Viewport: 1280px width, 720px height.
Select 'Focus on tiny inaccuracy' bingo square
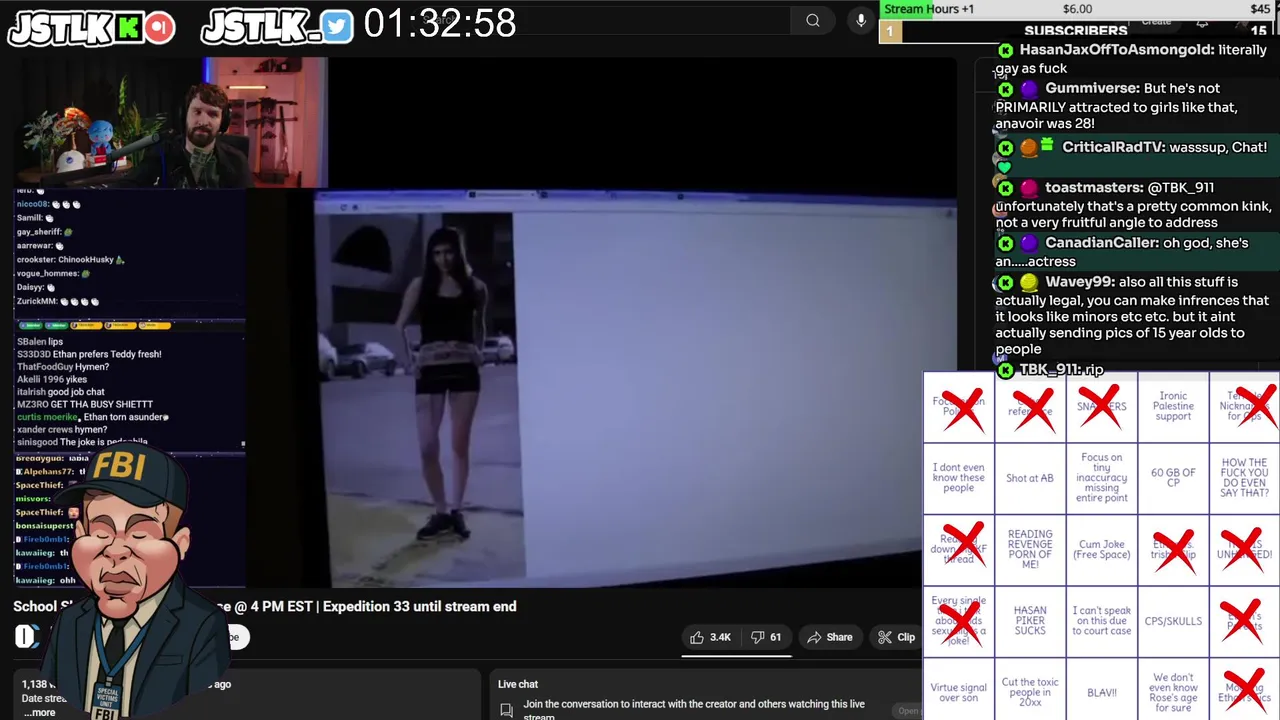pos(1102,478)
